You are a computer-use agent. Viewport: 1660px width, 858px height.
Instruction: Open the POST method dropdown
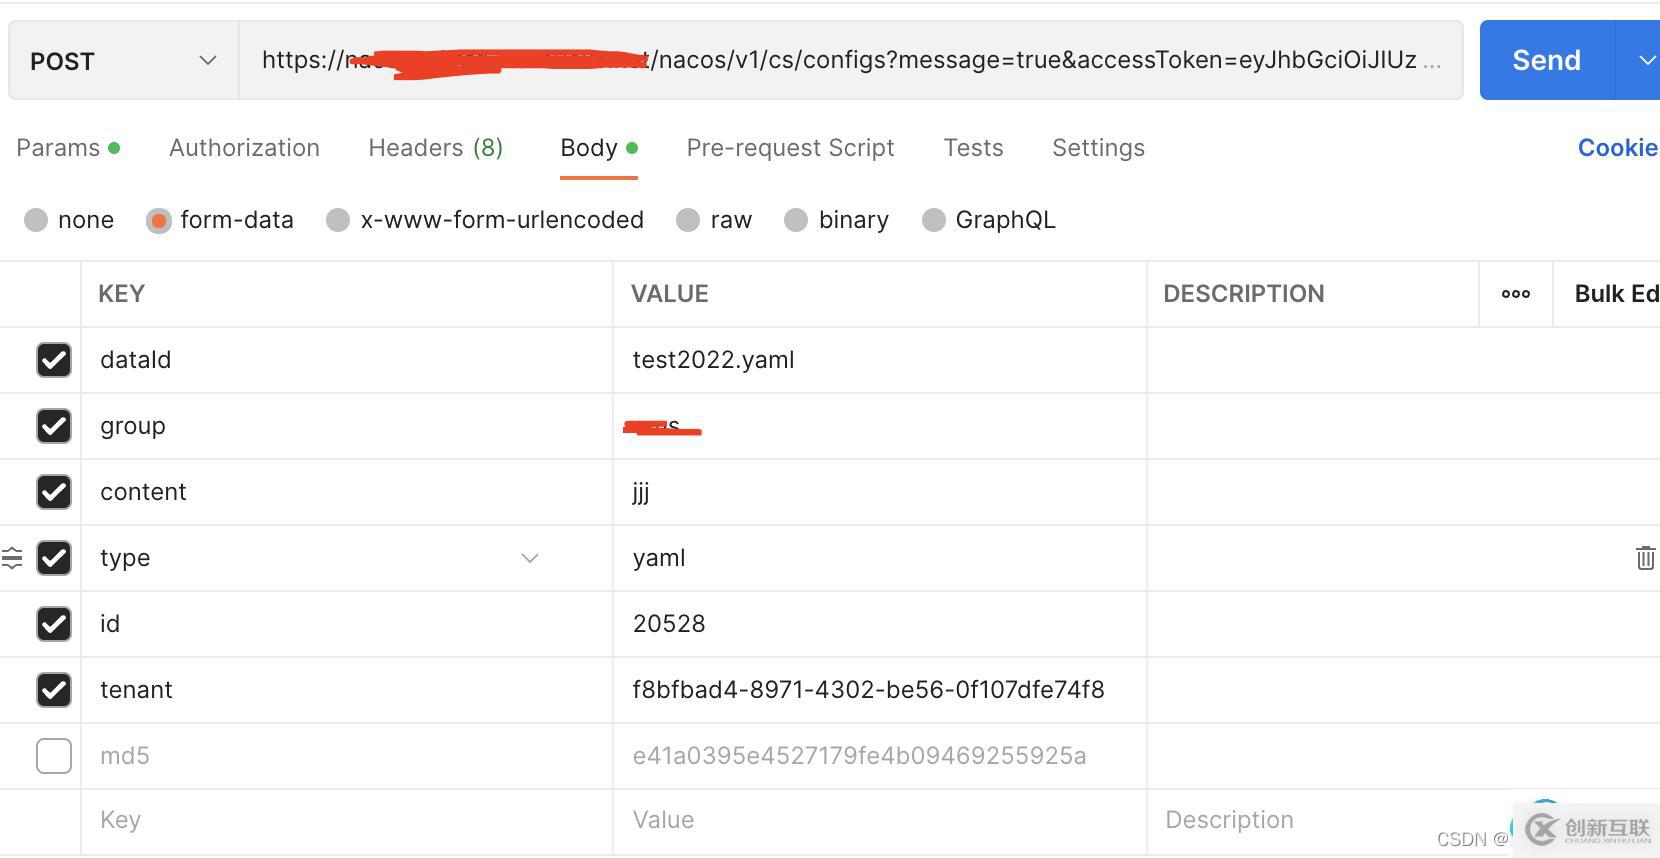[x=124, y=61]
